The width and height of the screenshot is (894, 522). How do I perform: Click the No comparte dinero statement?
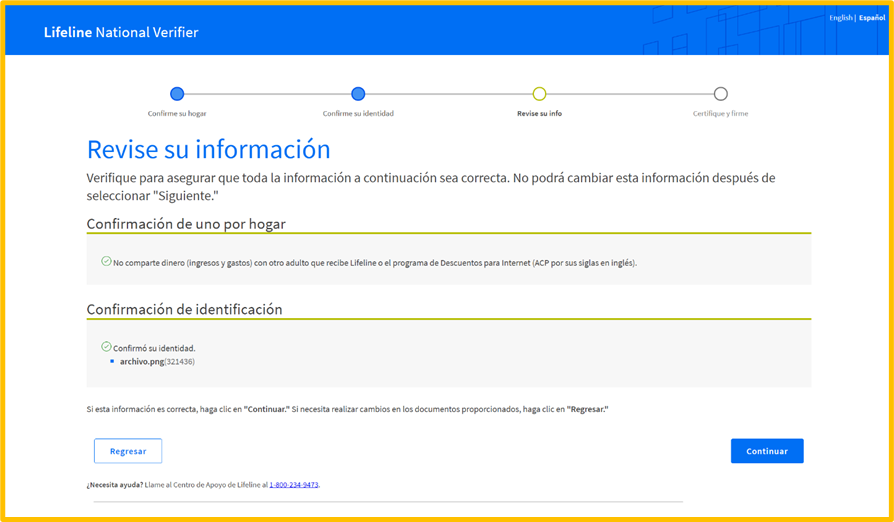coord(375,263)
